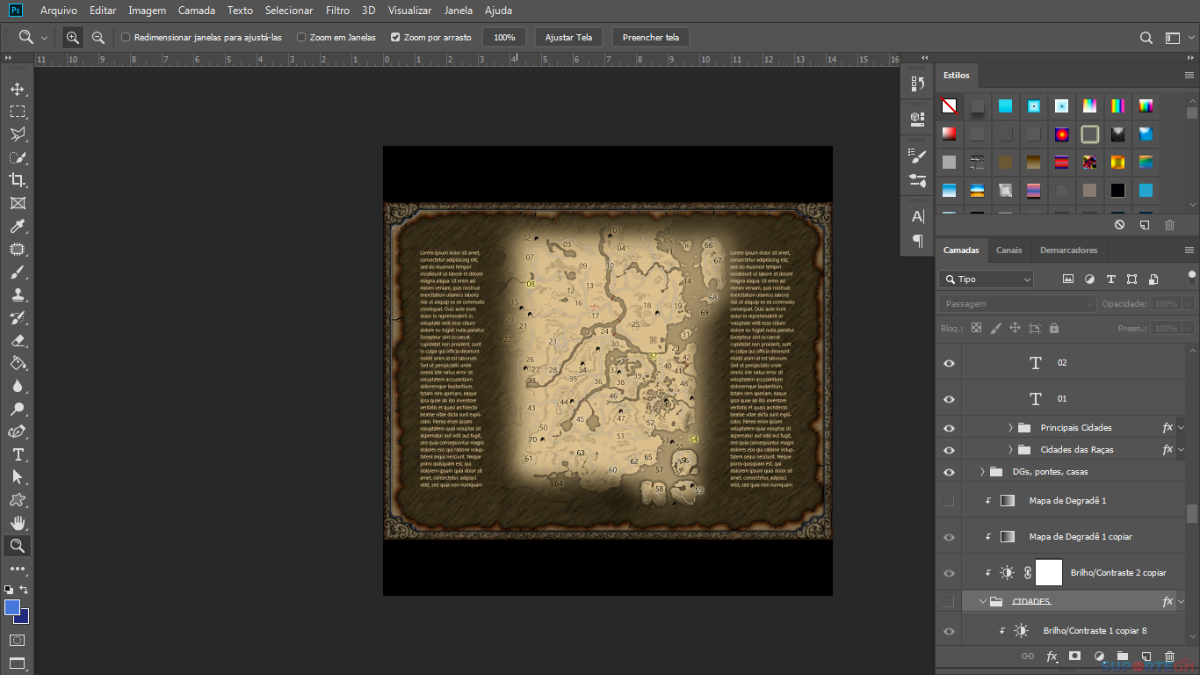The width and height of the screenshot is (1200, 675).
Task: Create a new group with folder icon
Action: click(x=1122, y=657)
